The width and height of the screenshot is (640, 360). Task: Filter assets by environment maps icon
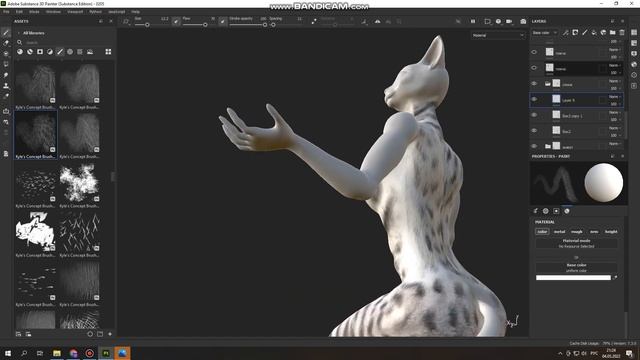click(x=90, y=52)
